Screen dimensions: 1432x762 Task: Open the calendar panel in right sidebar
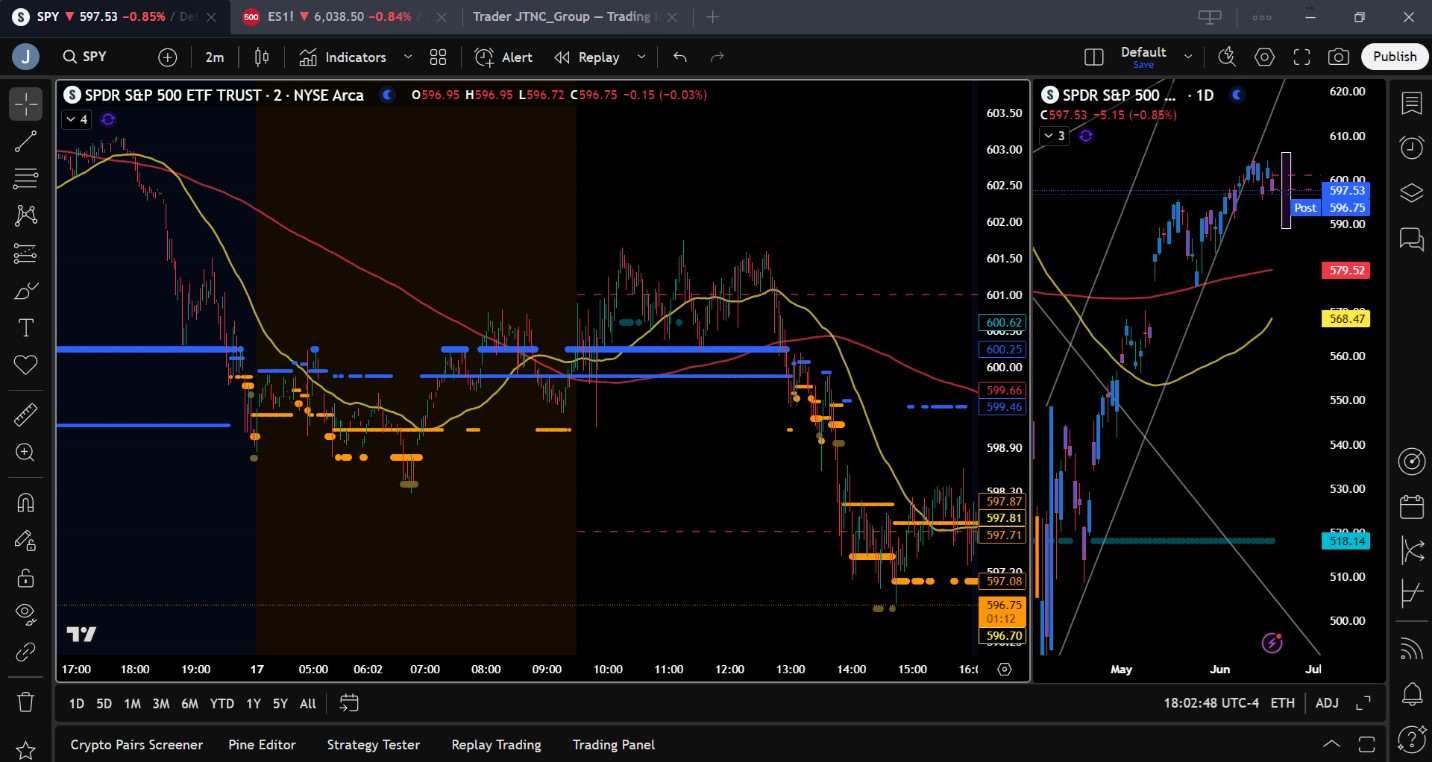1412,506
